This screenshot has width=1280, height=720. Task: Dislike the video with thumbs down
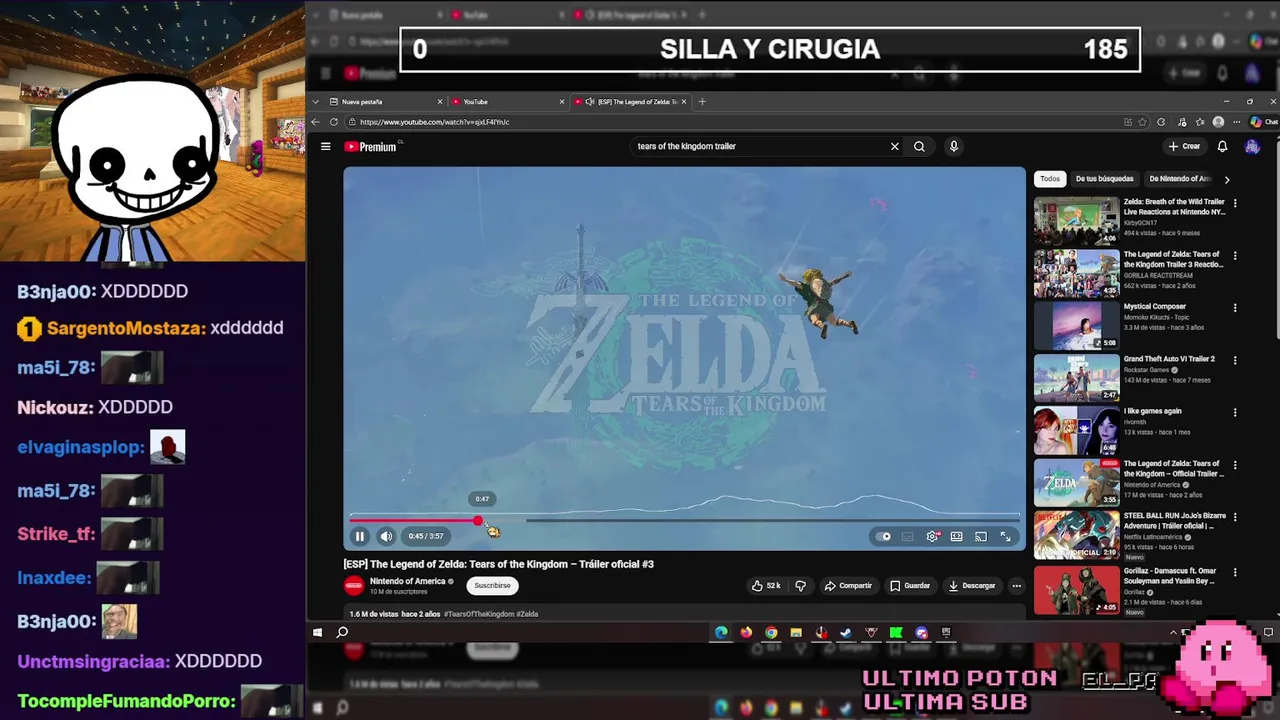point(800,586)
